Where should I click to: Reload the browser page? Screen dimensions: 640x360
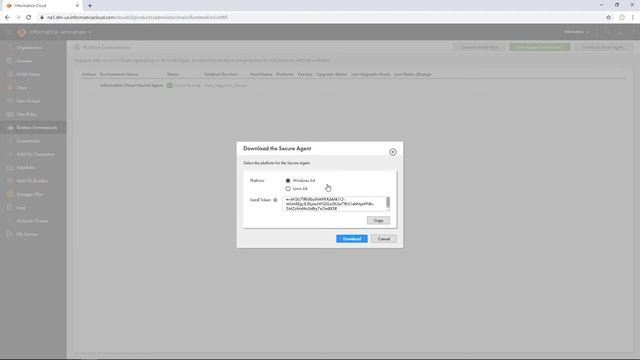[29, 18]
